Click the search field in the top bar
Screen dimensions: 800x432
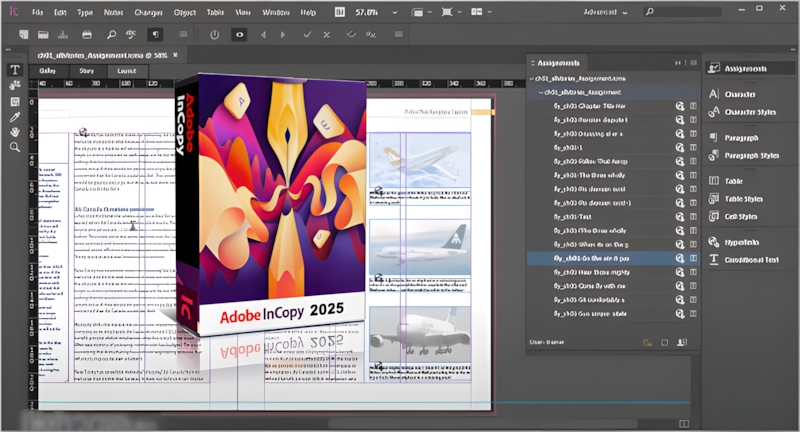pos(682,11)
